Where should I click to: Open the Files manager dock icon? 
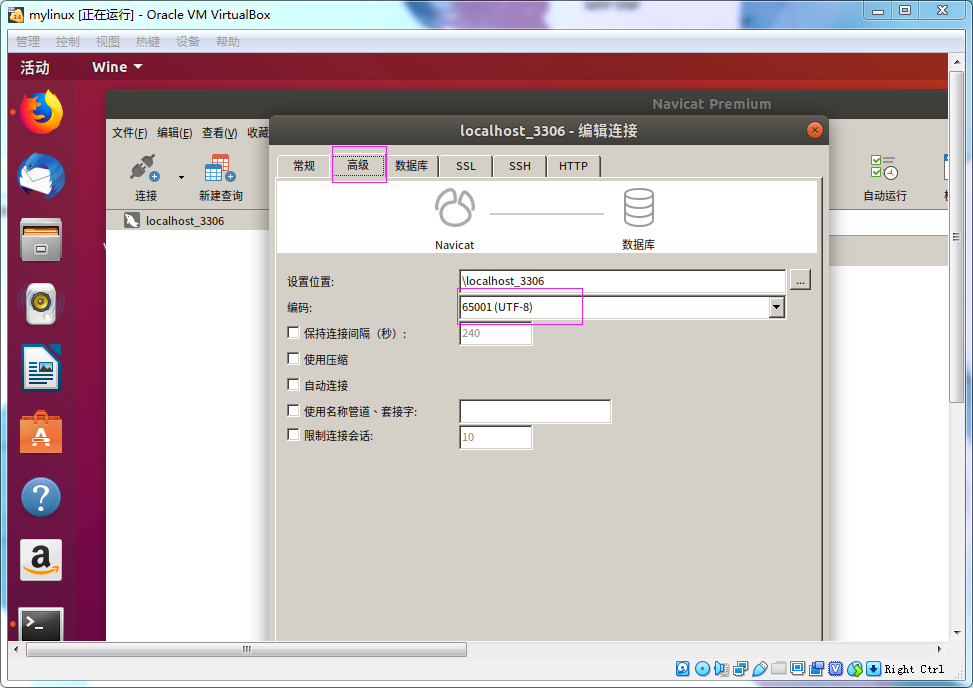(41, 240)
